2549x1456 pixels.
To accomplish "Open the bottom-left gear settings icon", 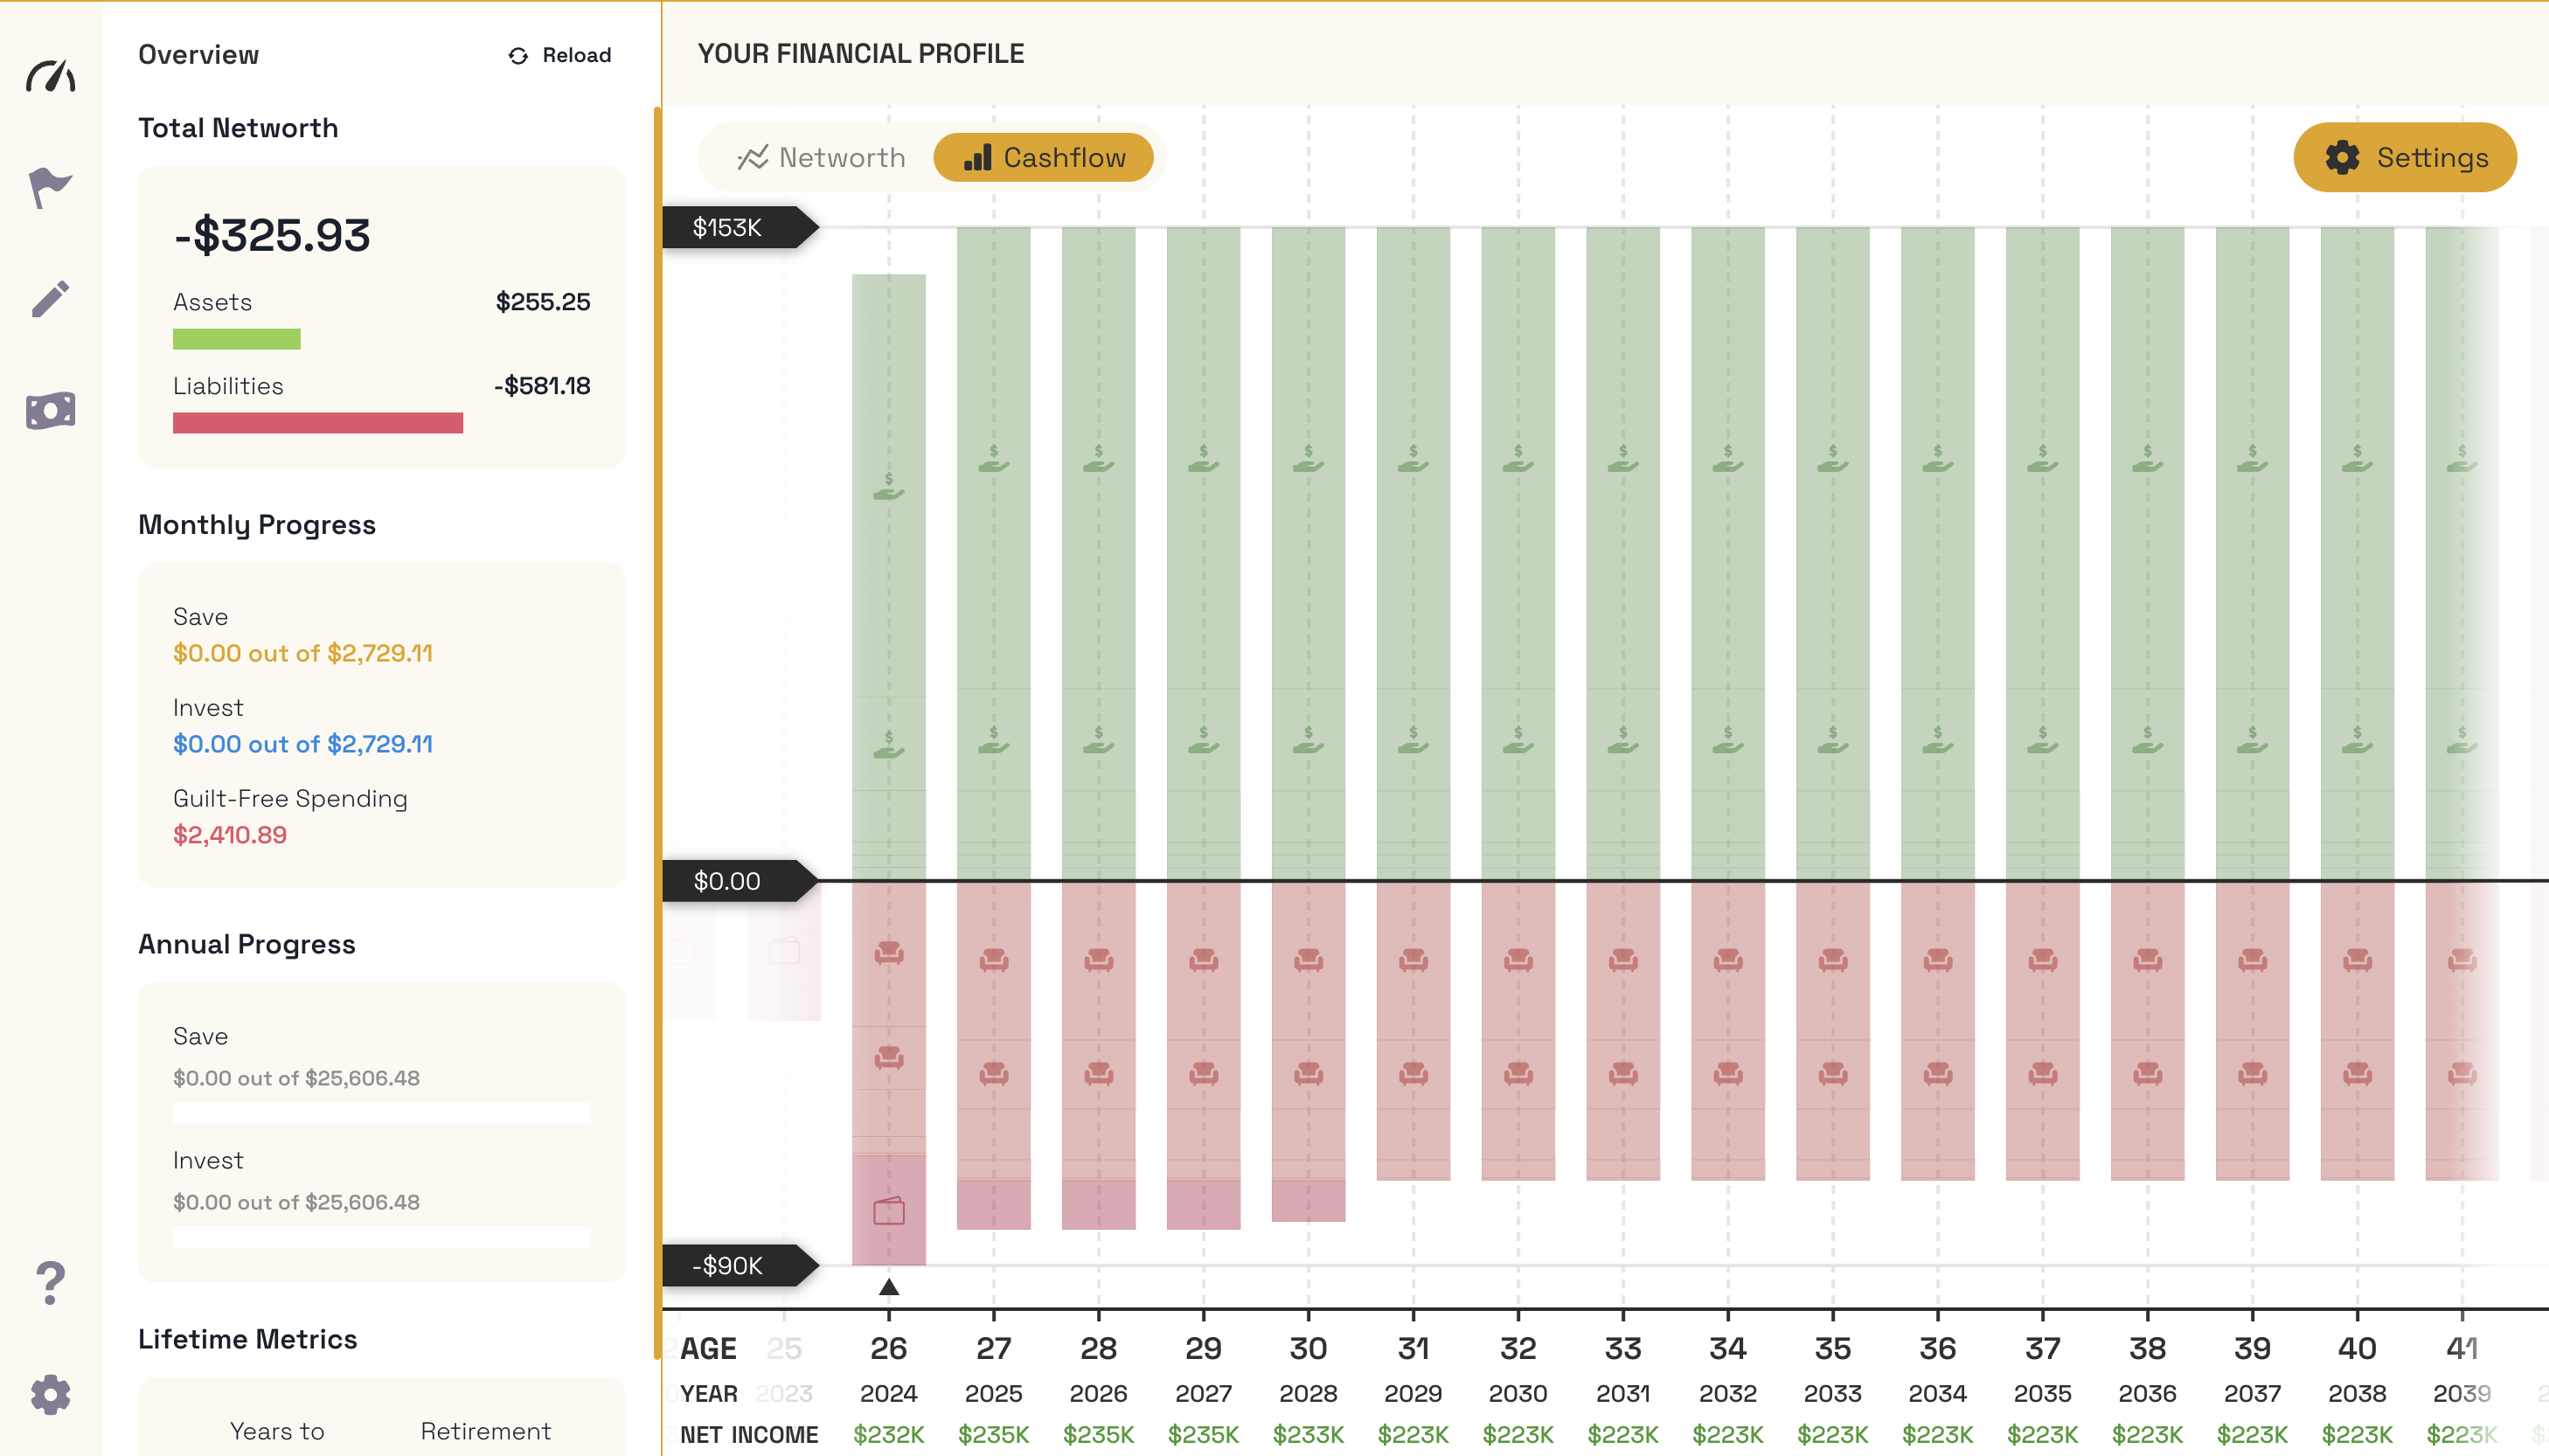I will [x=50, y=1394].
